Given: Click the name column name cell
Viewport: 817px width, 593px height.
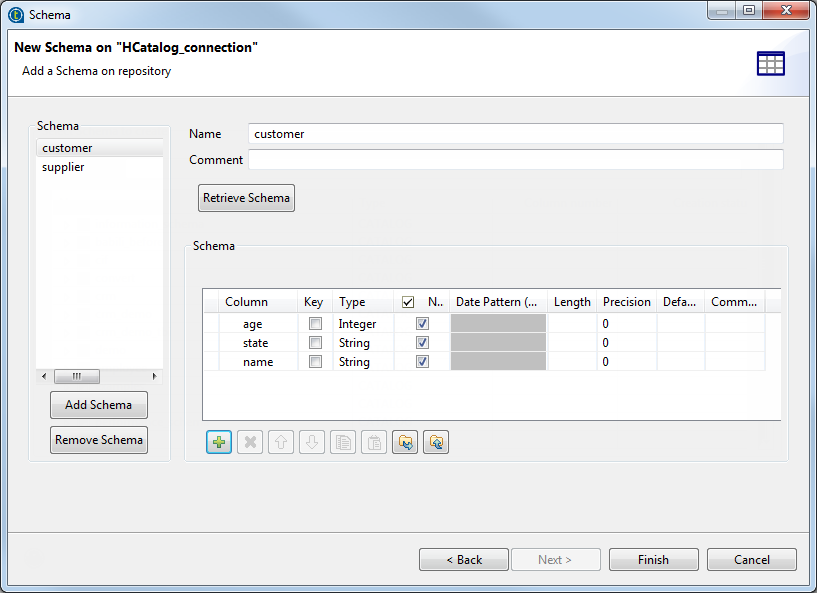Looking at the screenshot, I should (258, 362).
